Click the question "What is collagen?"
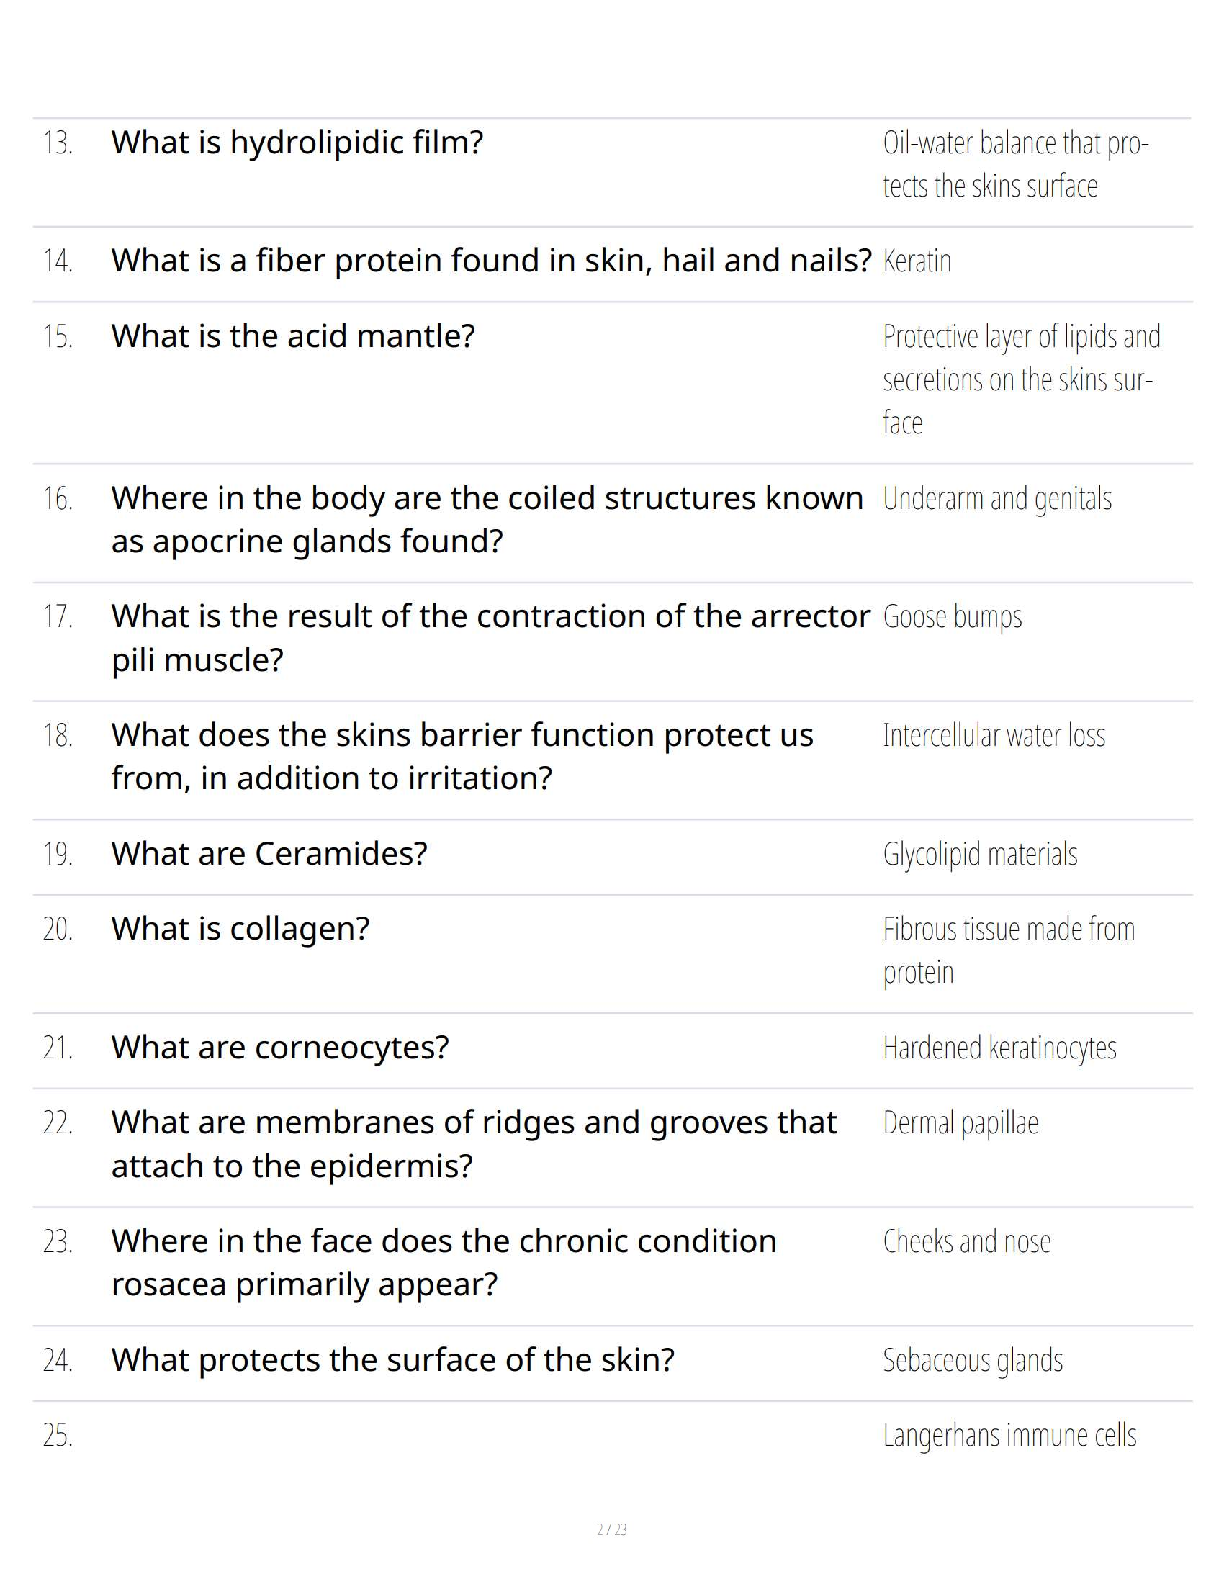 [240, 929]
